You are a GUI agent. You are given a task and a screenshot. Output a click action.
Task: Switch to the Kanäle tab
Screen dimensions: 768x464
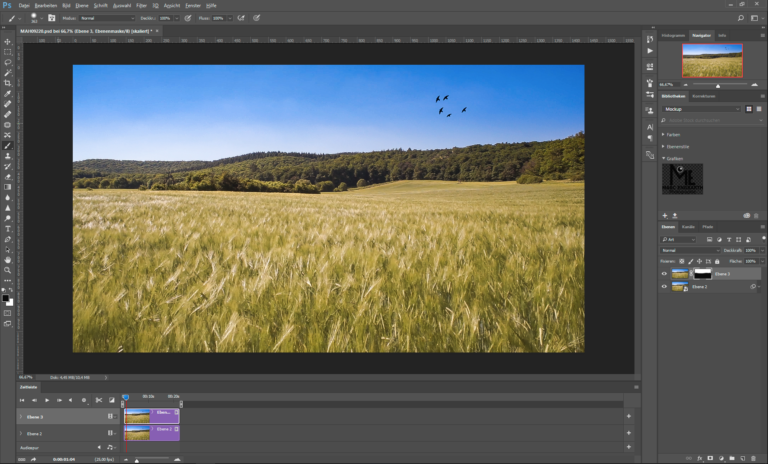[688, 227]
